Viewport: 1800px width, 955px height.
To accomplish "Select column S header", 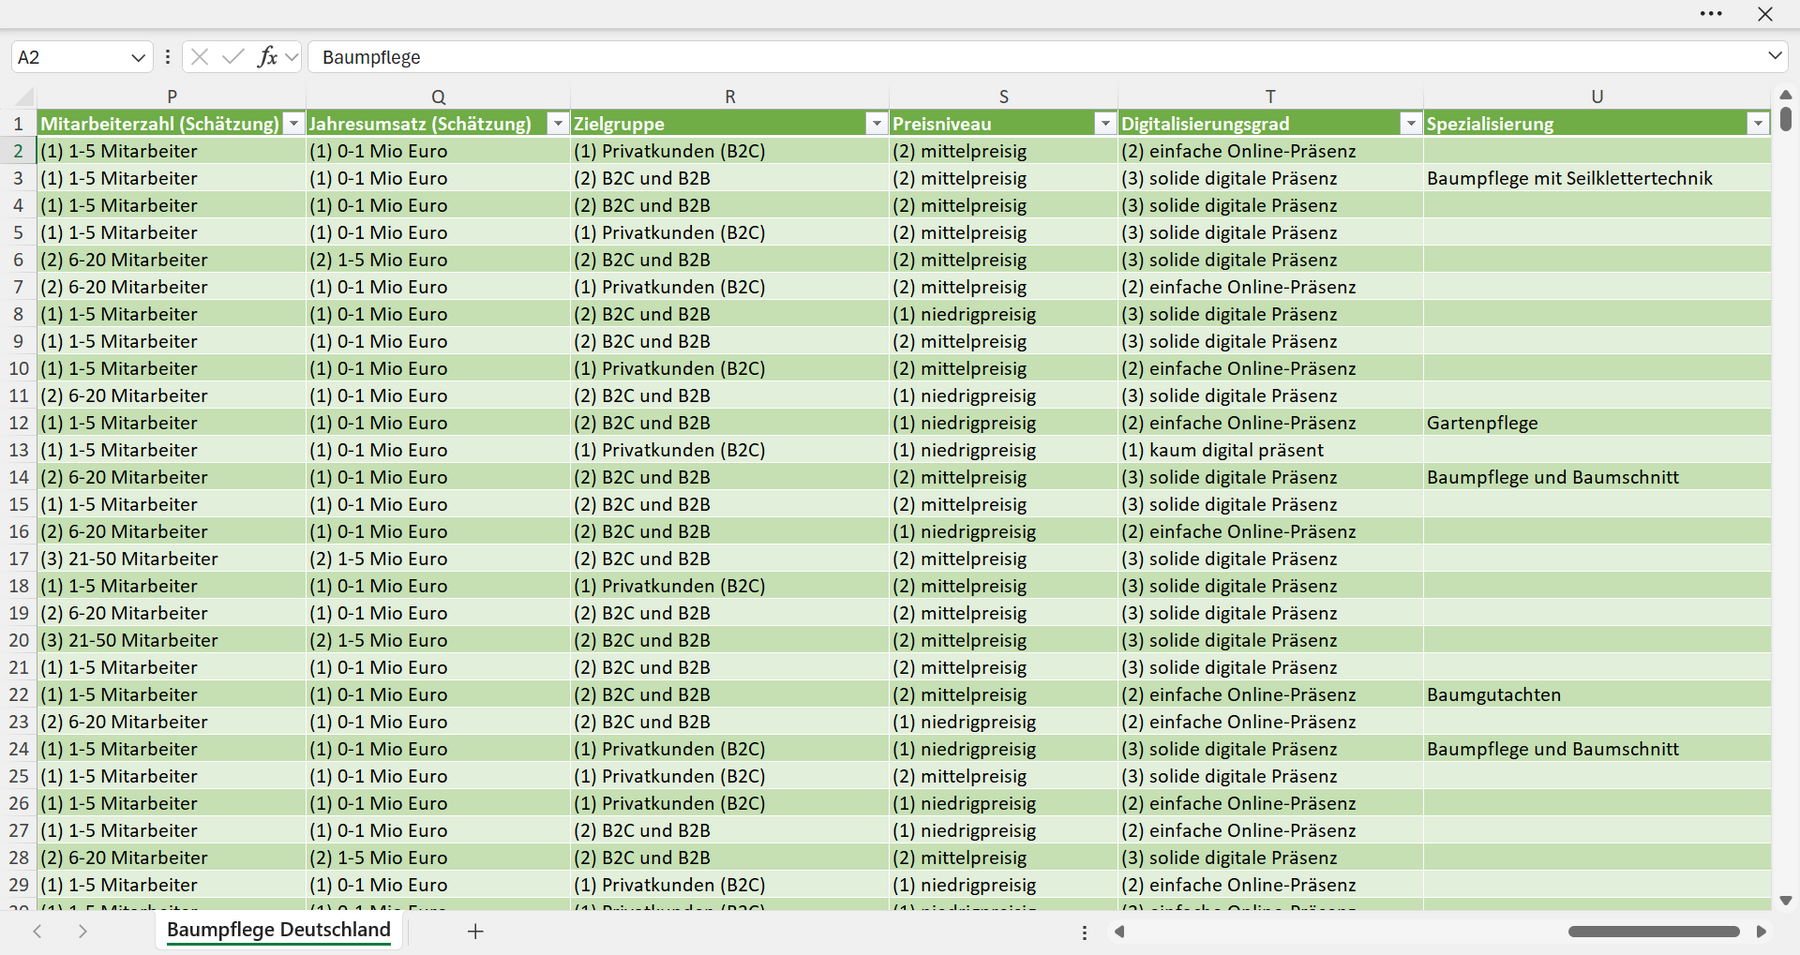I will (1004, 97).
